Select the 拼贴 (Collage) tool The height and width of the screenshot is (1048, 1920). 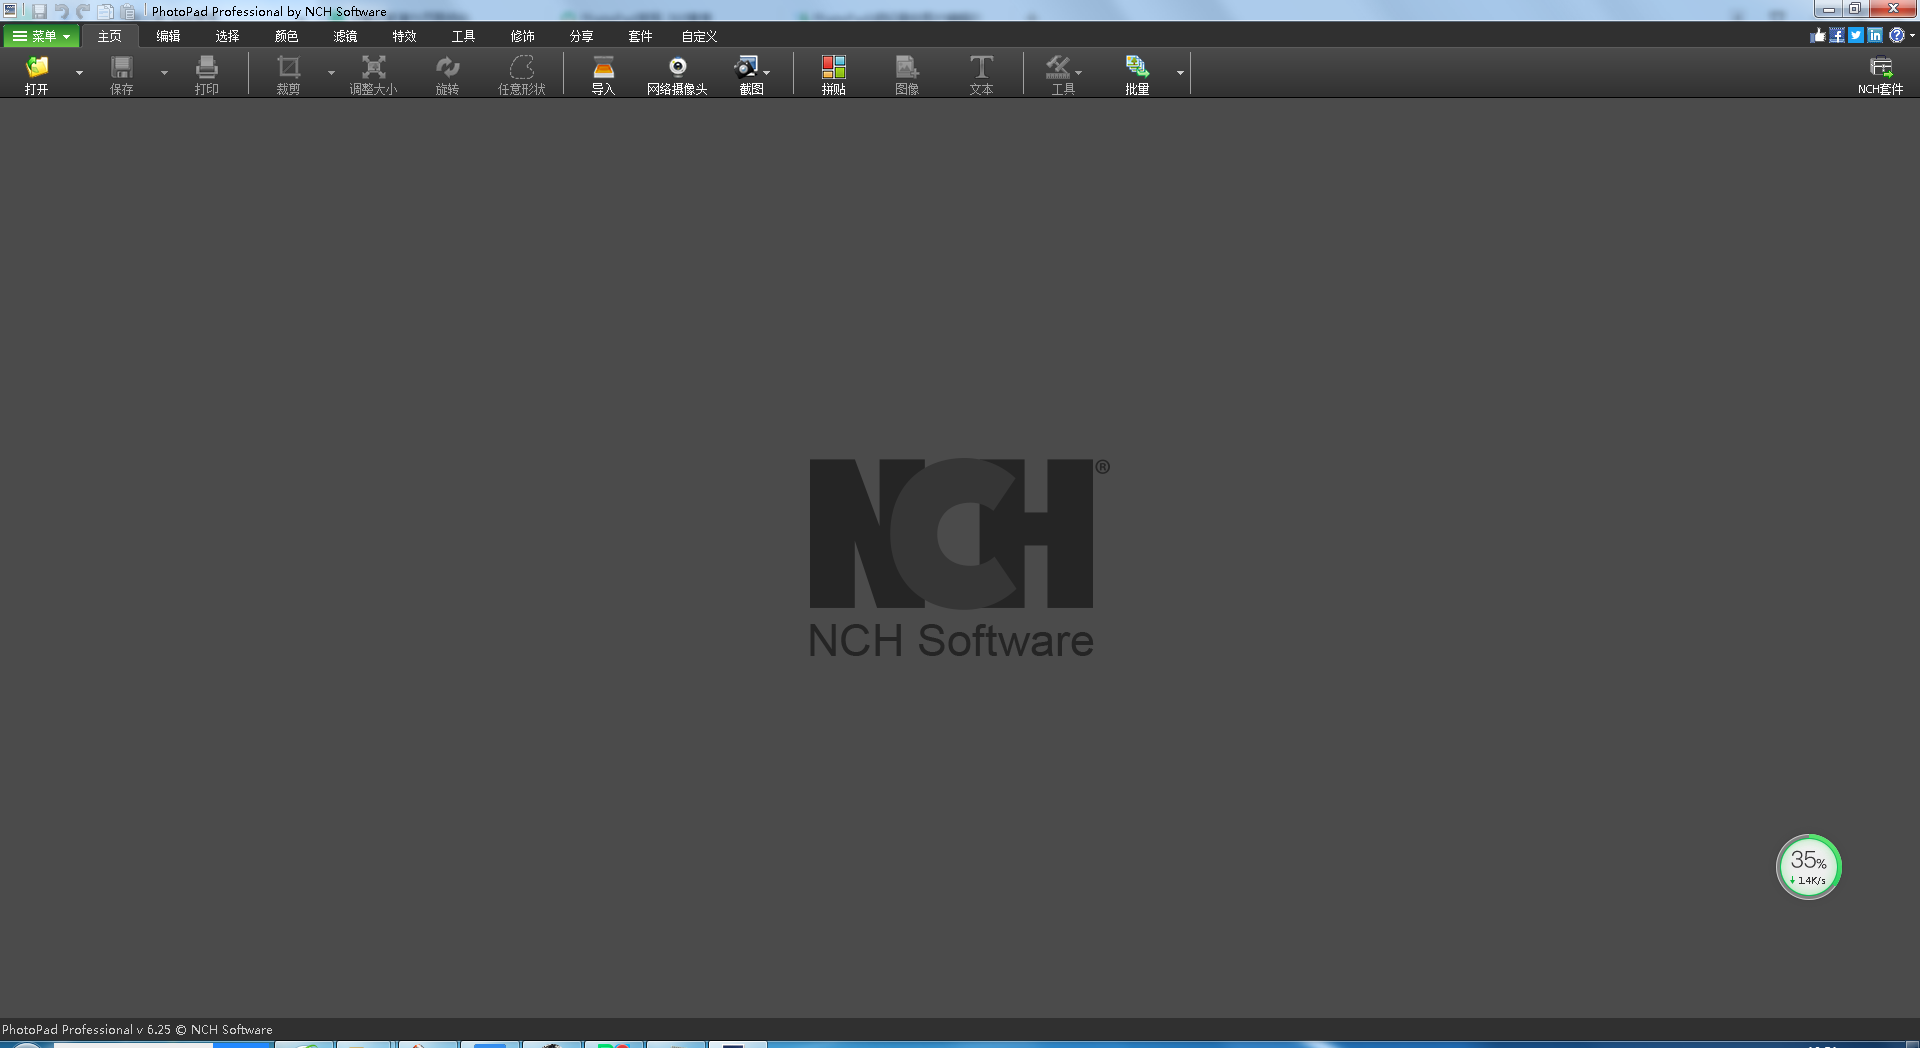(833, 68)
